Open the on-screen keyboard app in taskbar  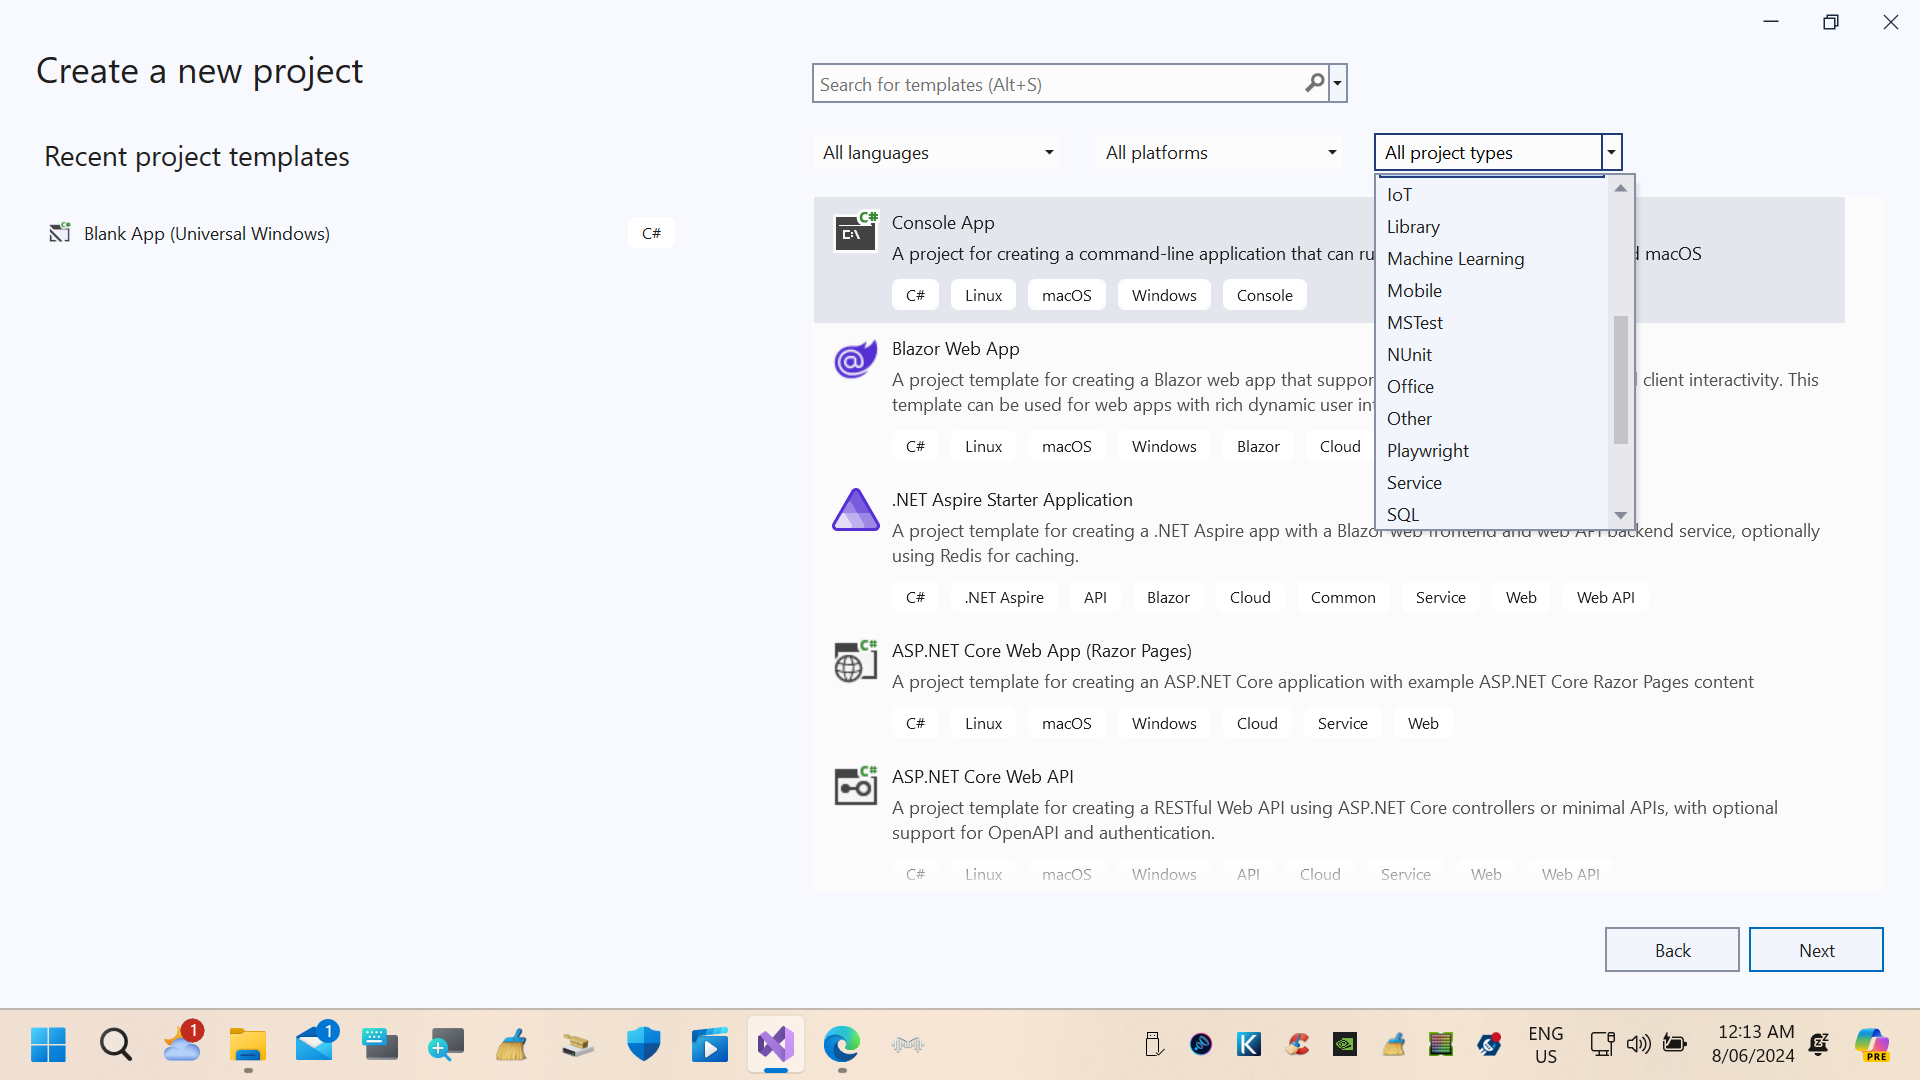click(380, 1045)
